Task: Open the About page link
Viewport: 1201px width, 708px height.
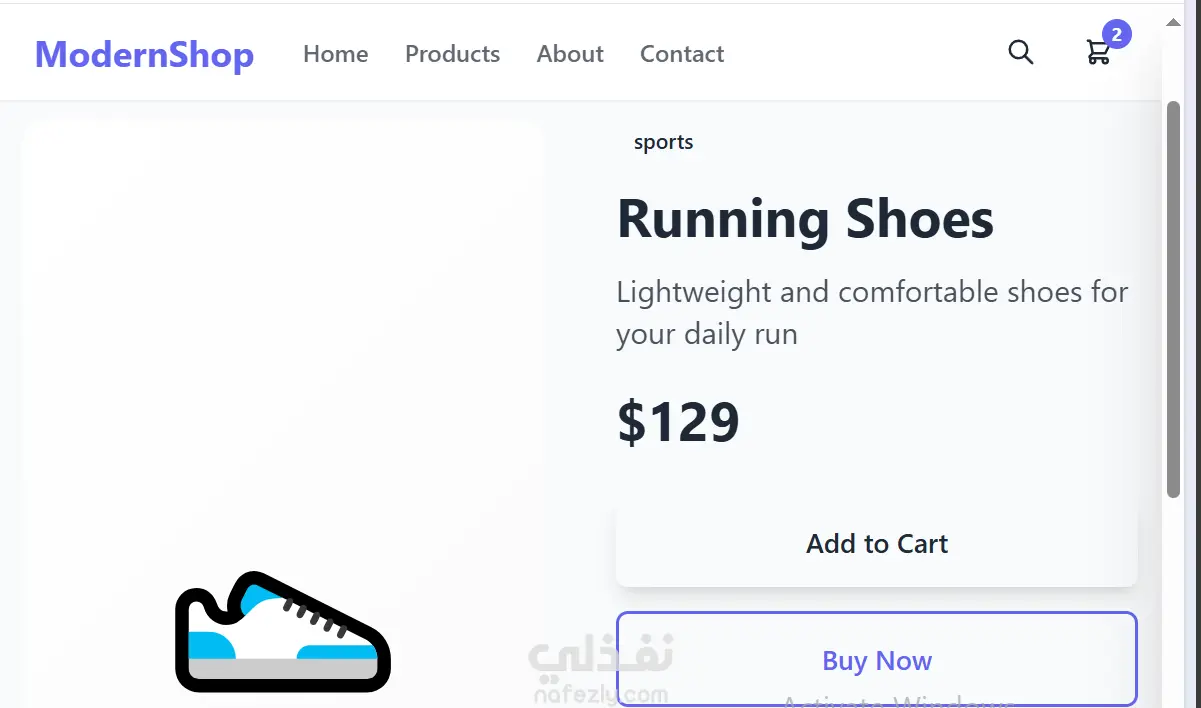Action: [570, 54]
